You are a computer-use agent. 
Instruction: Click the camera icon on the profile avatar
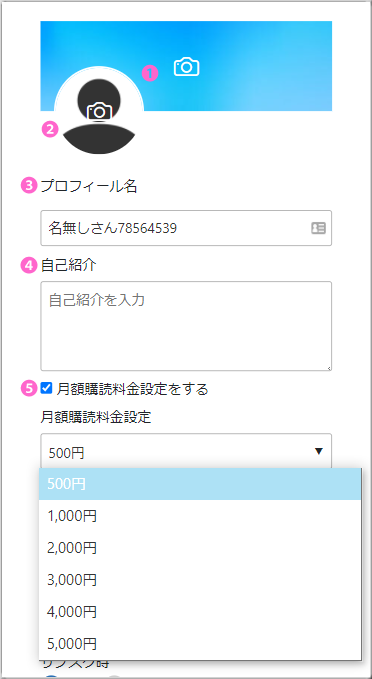coord(100,111)
